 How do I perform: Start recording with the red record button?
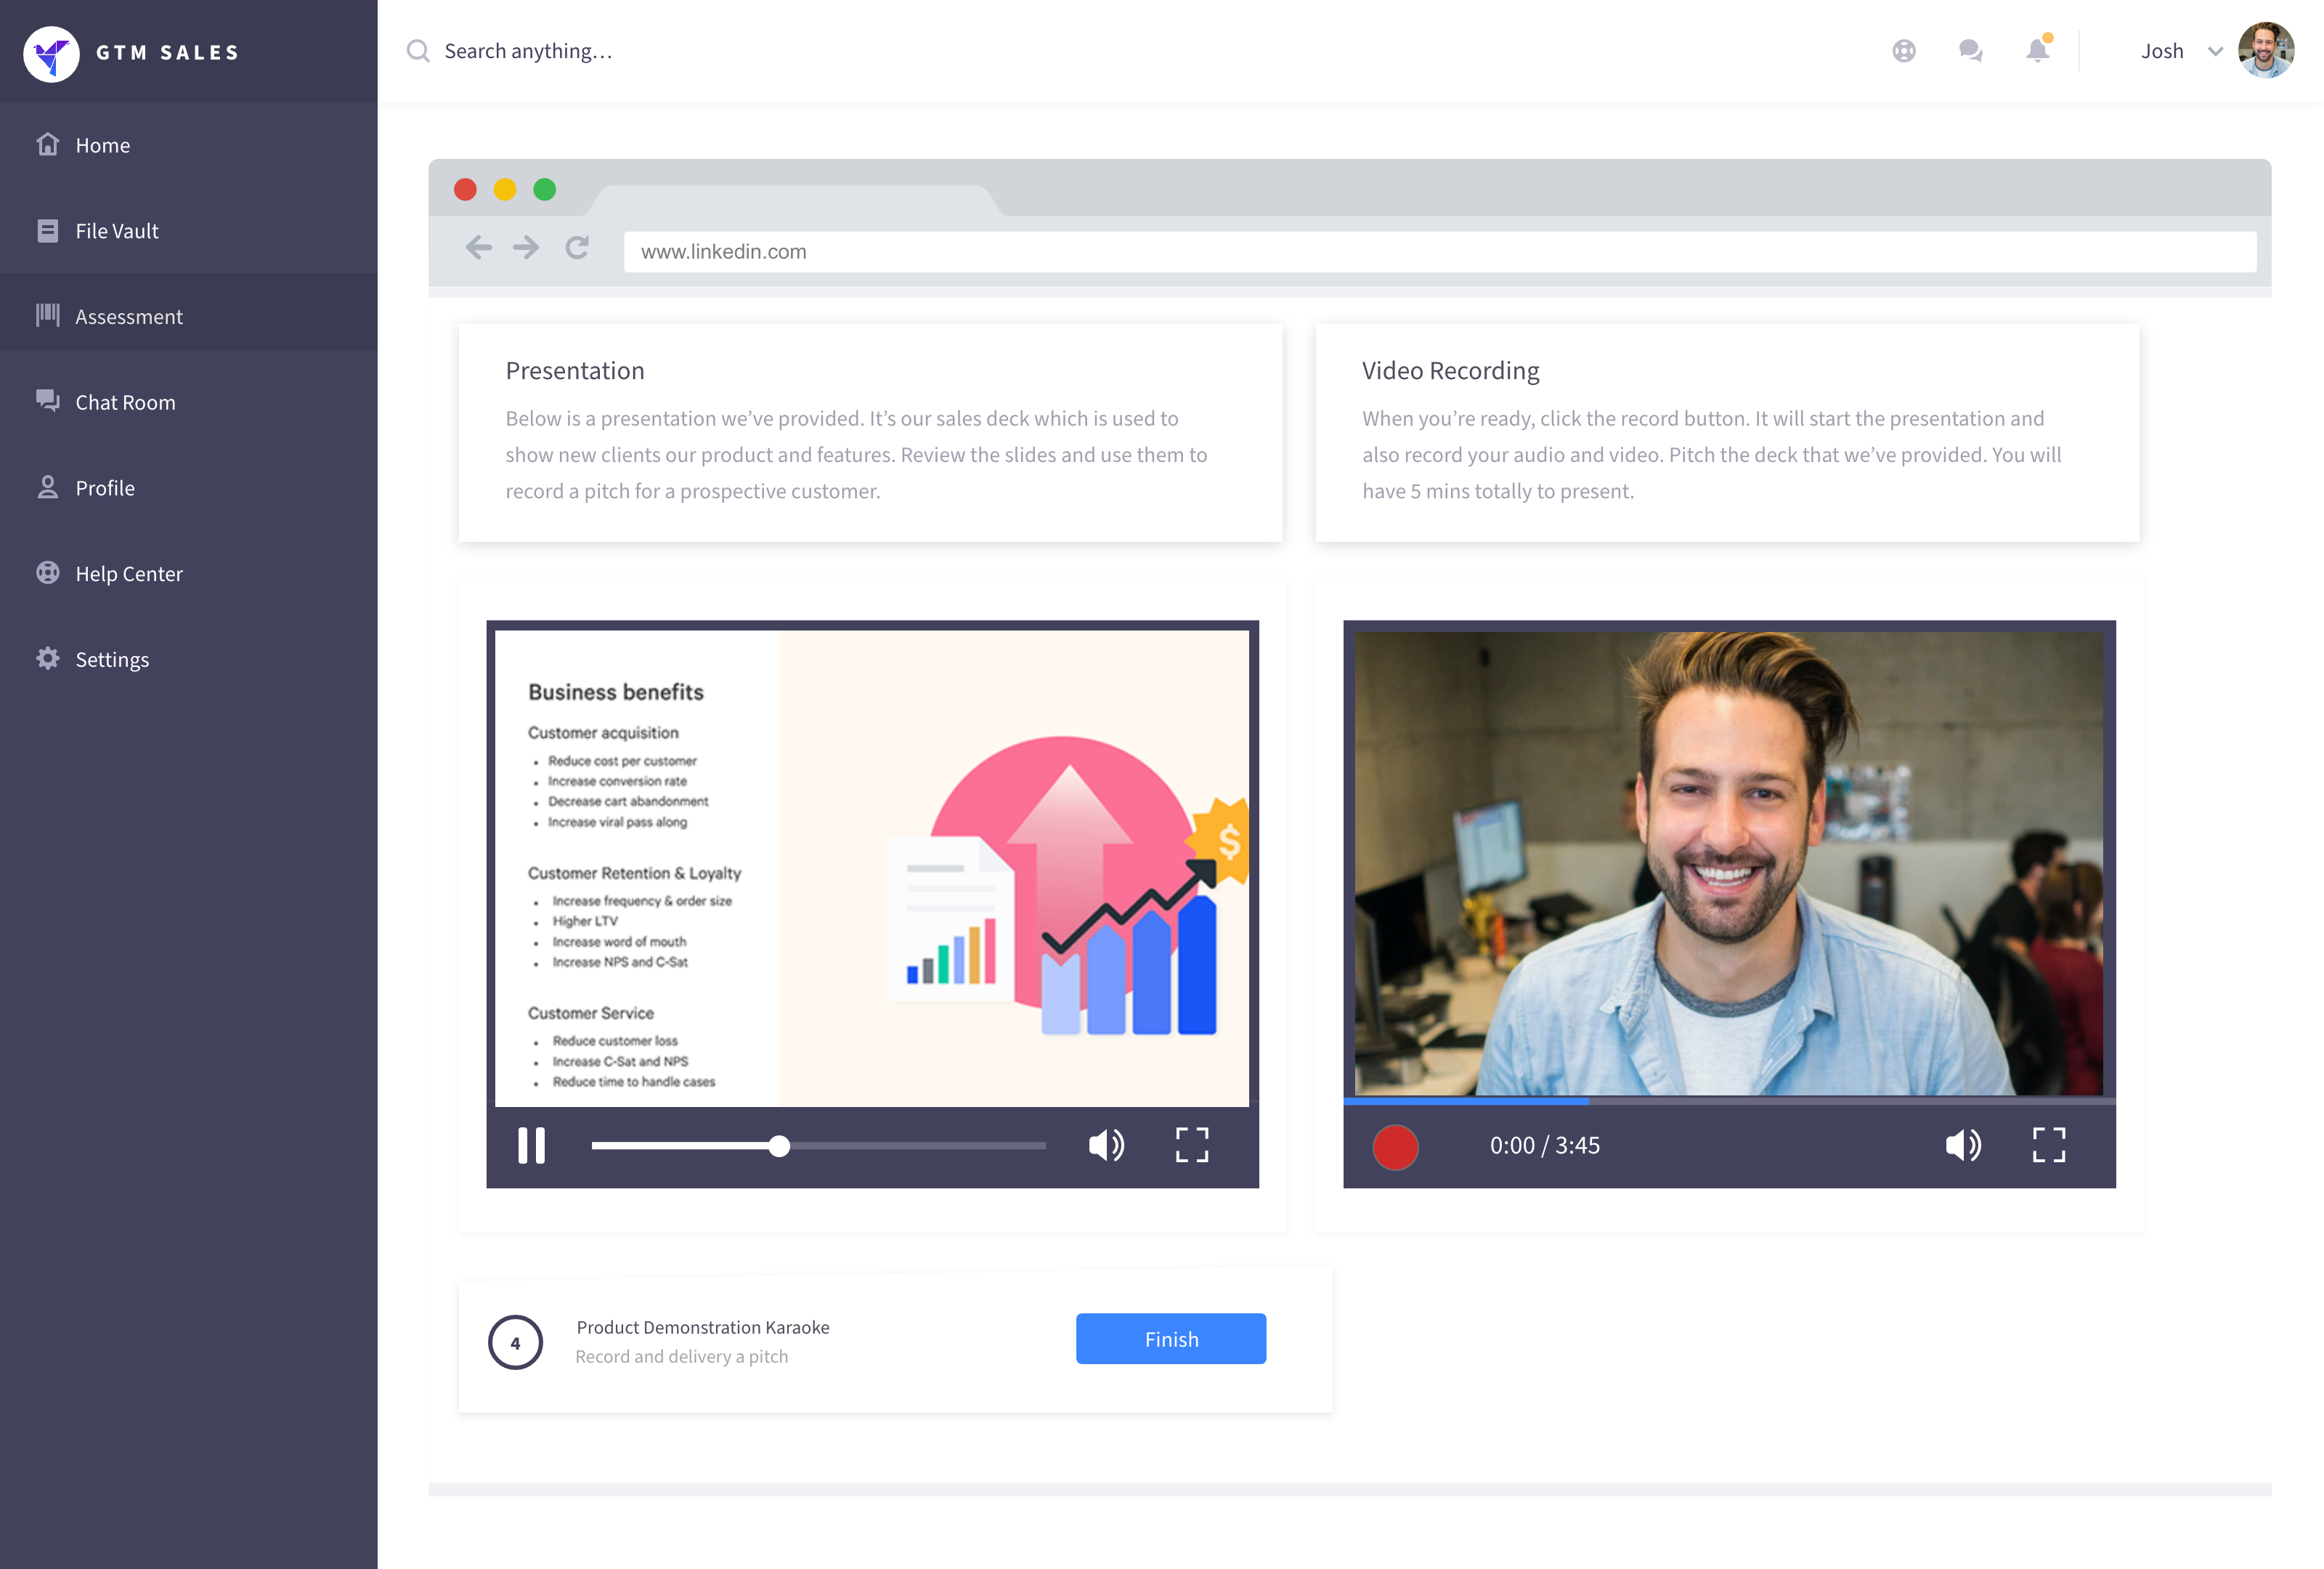point(1395,1147)
